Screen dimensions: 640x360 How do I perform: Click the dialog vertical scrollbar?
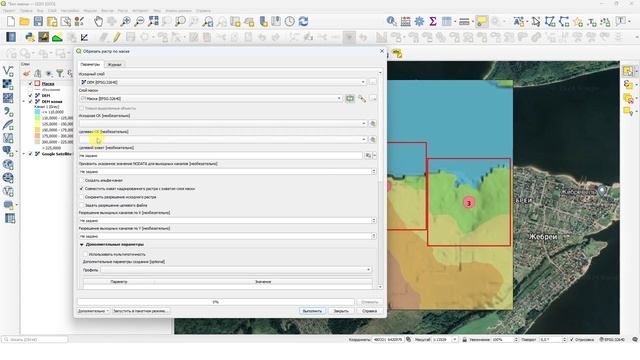[380, 180]
